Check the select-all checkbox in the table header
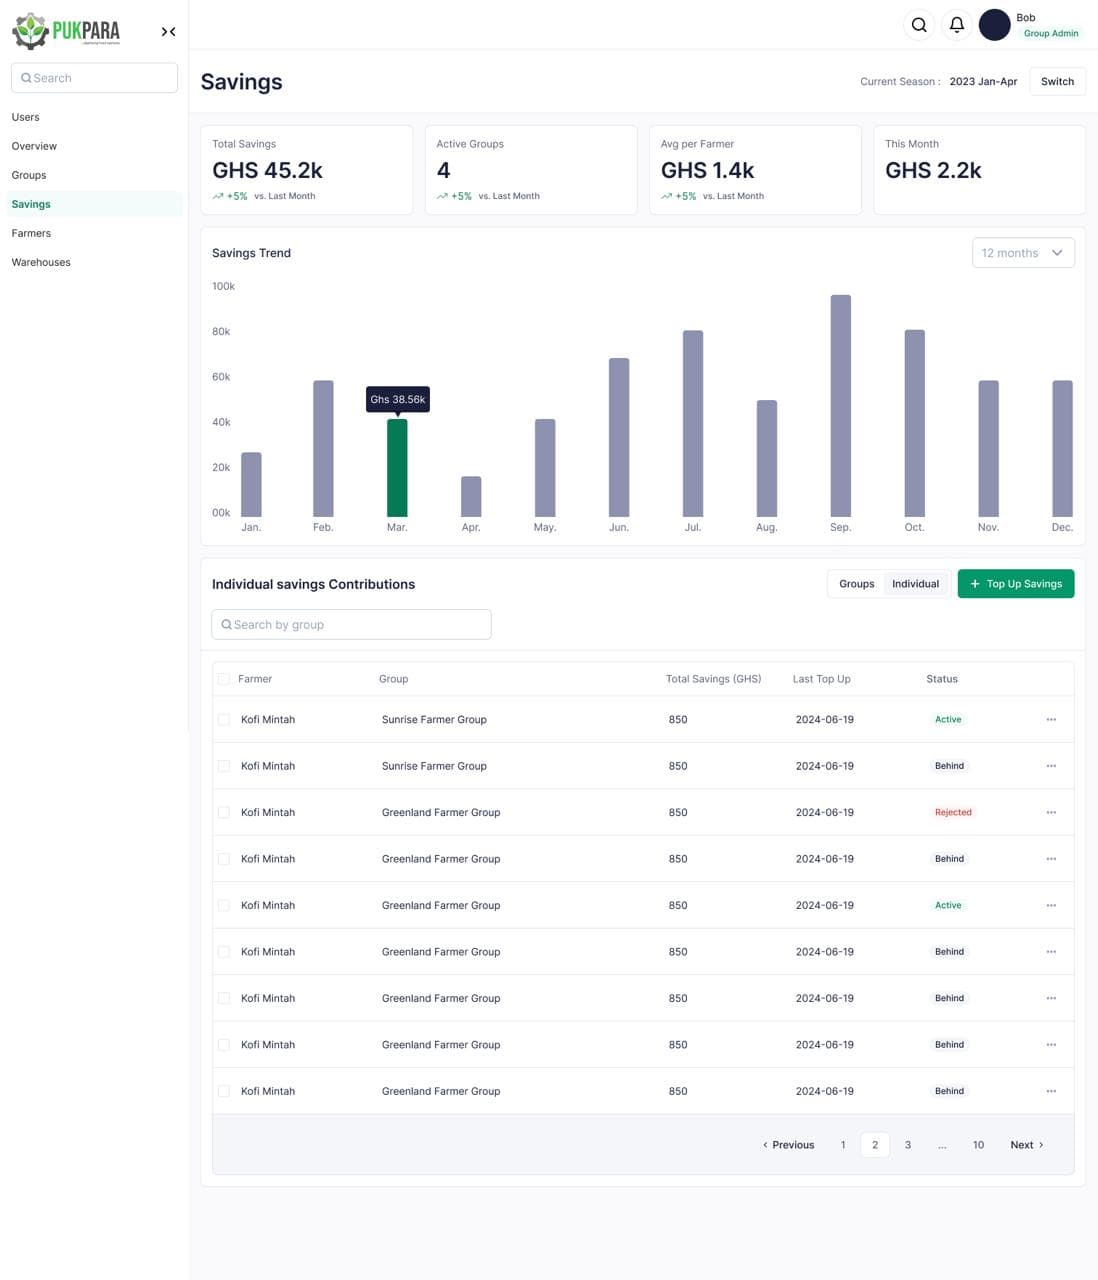 click(x=224, y=678)
